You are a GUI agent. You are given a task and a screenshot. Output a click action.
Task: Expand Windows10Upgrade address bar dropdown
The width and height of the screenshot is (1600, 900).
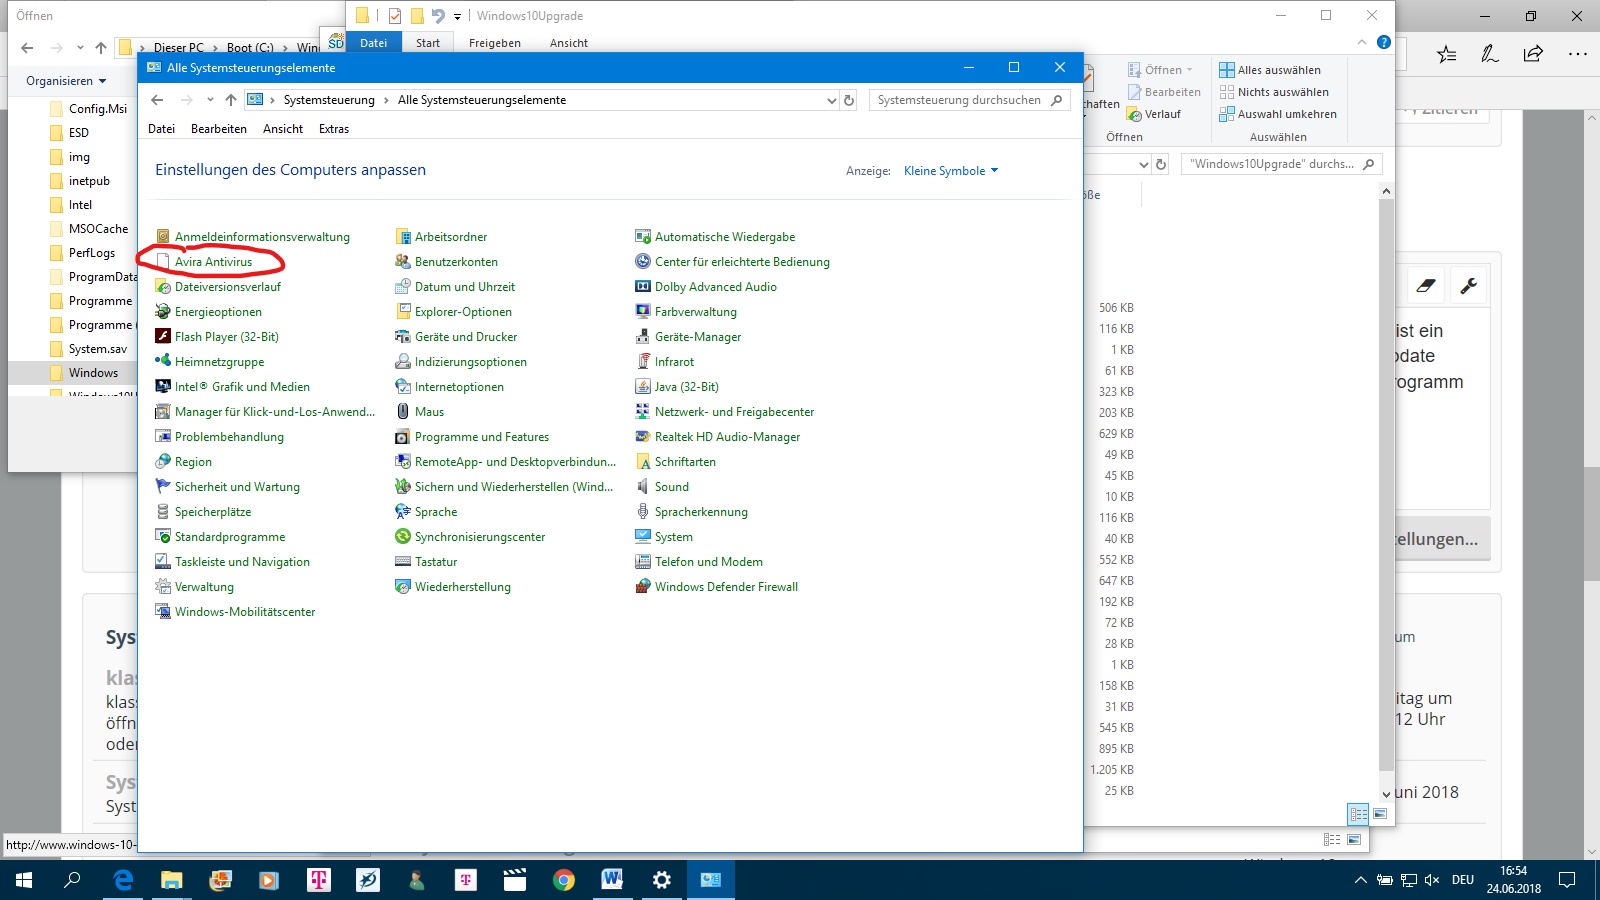pyautogui.click(x=1143, y=164)
